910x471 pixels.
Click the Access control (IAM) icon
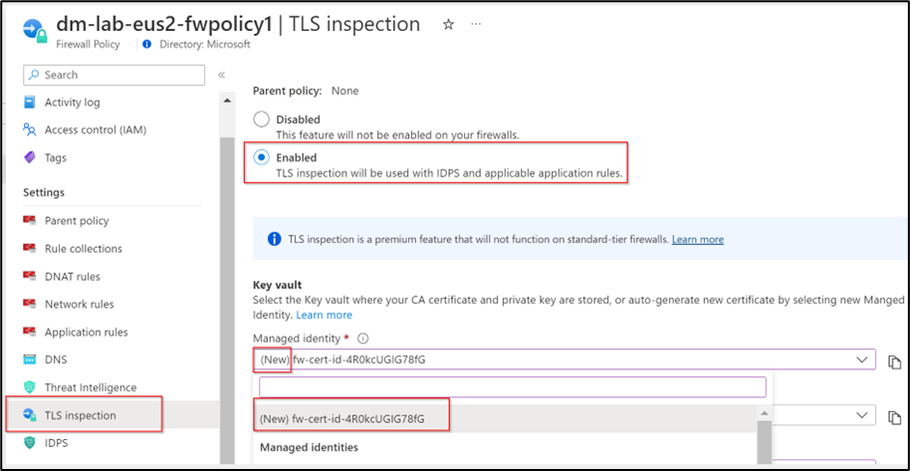[29, 130]
